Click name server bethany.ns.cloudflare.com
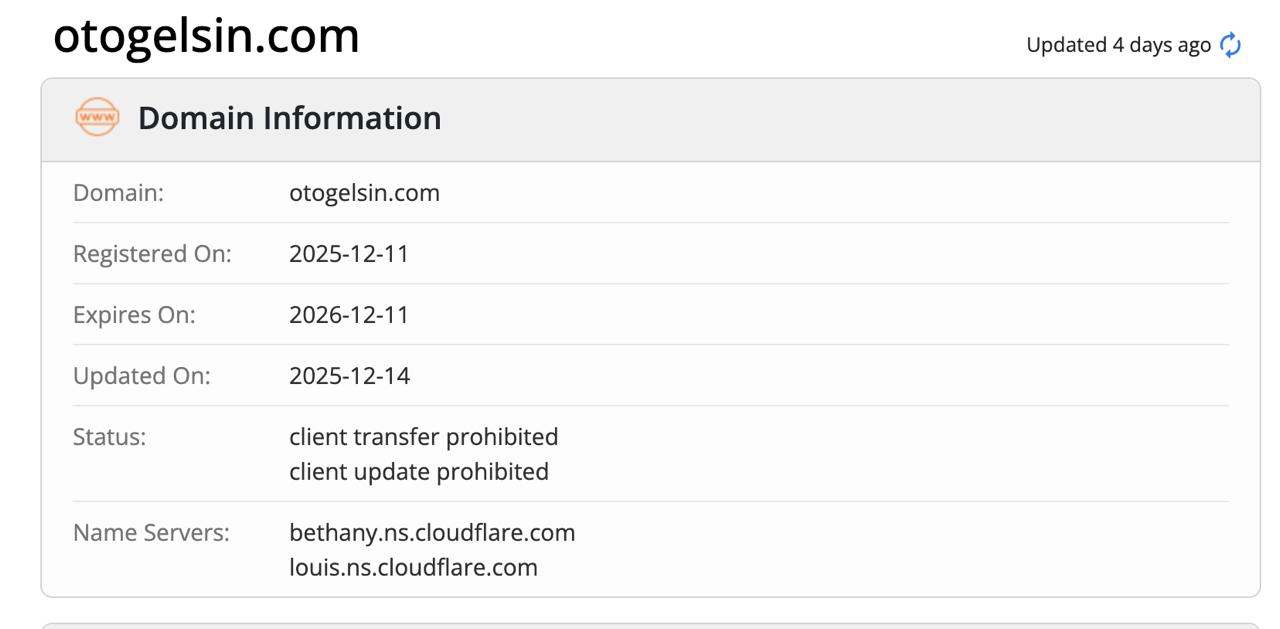This screenshot has height=629, width=1280. 432,533
